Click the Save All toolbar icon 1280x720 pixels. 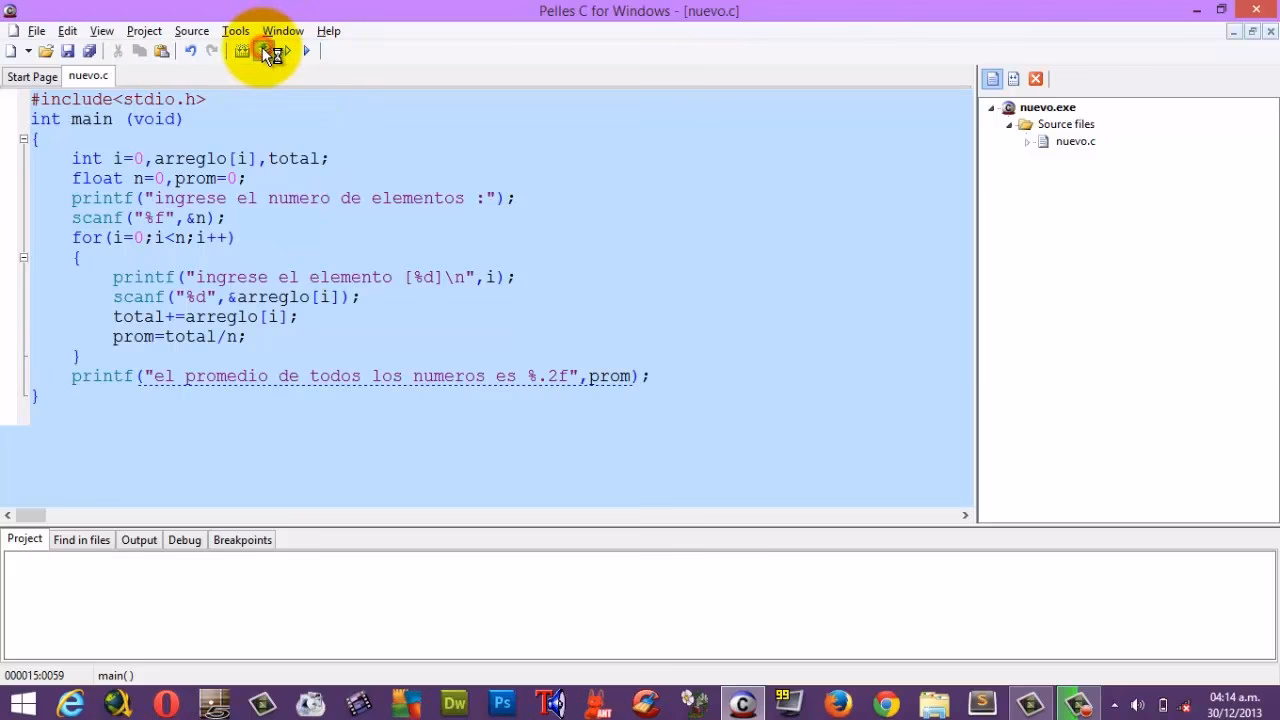(89, 51)
